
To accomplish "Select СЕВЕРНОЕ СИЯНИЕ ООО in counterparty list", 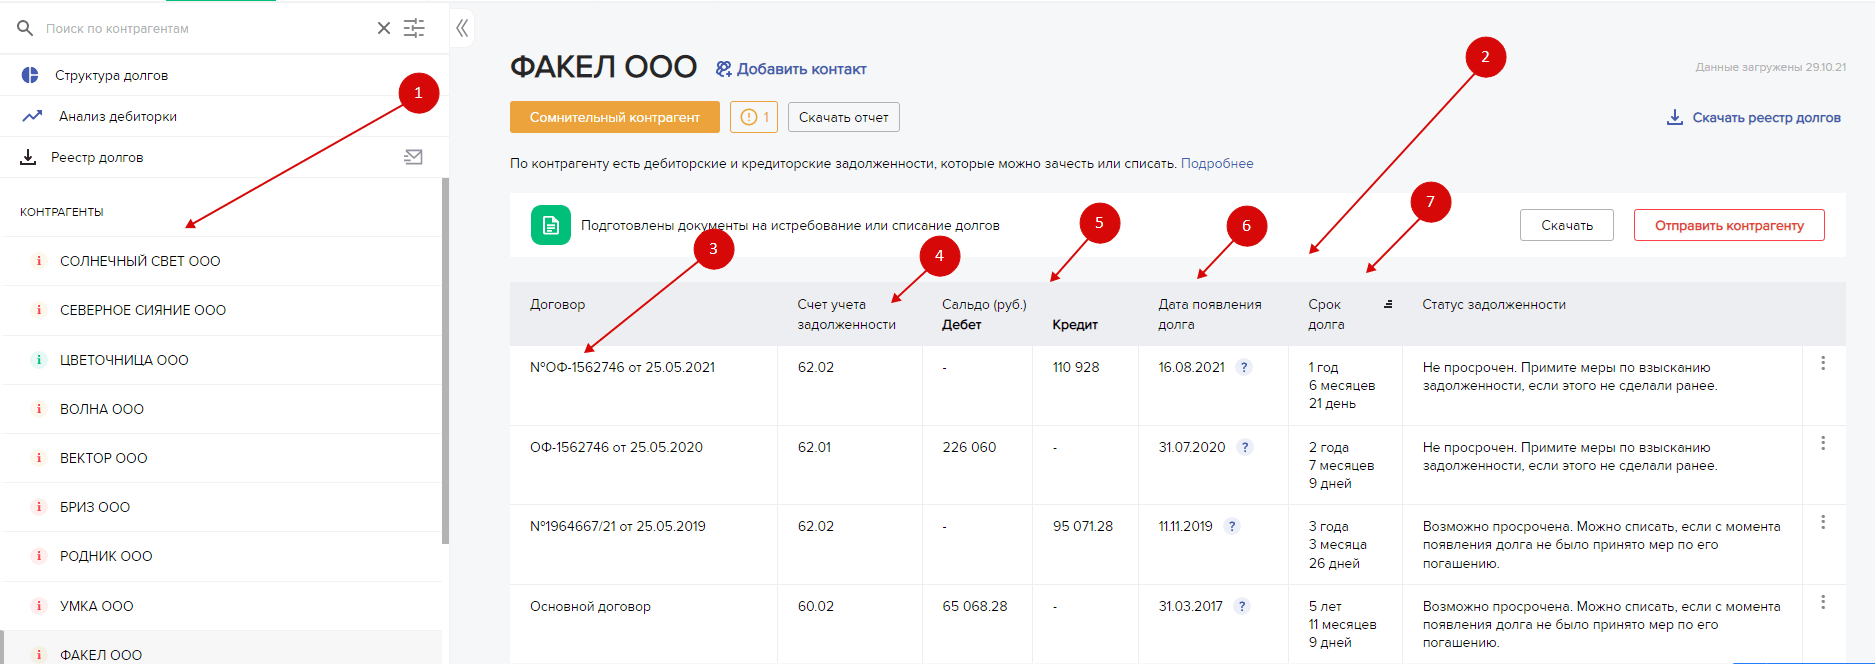I will click(143, 310).
